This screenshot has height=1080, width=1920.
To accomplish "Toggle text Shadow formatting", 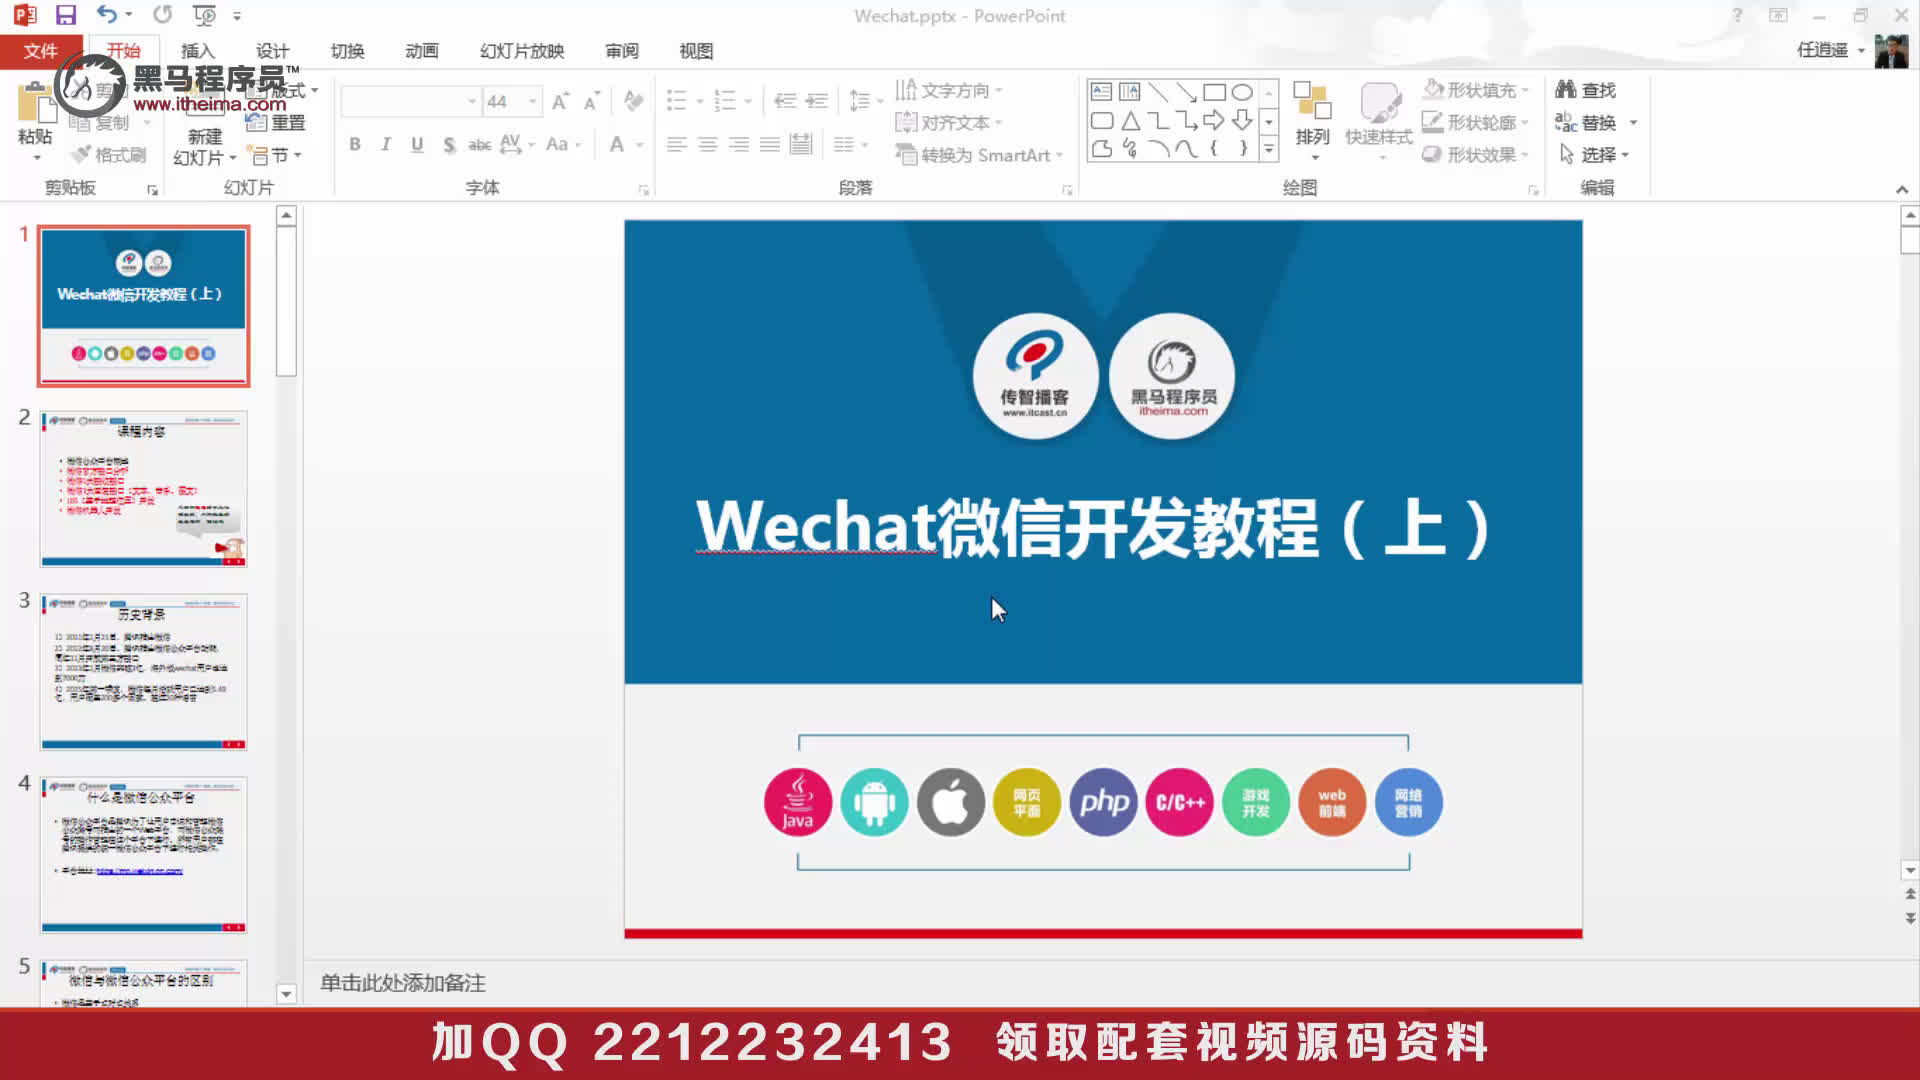I will point(449,145).
